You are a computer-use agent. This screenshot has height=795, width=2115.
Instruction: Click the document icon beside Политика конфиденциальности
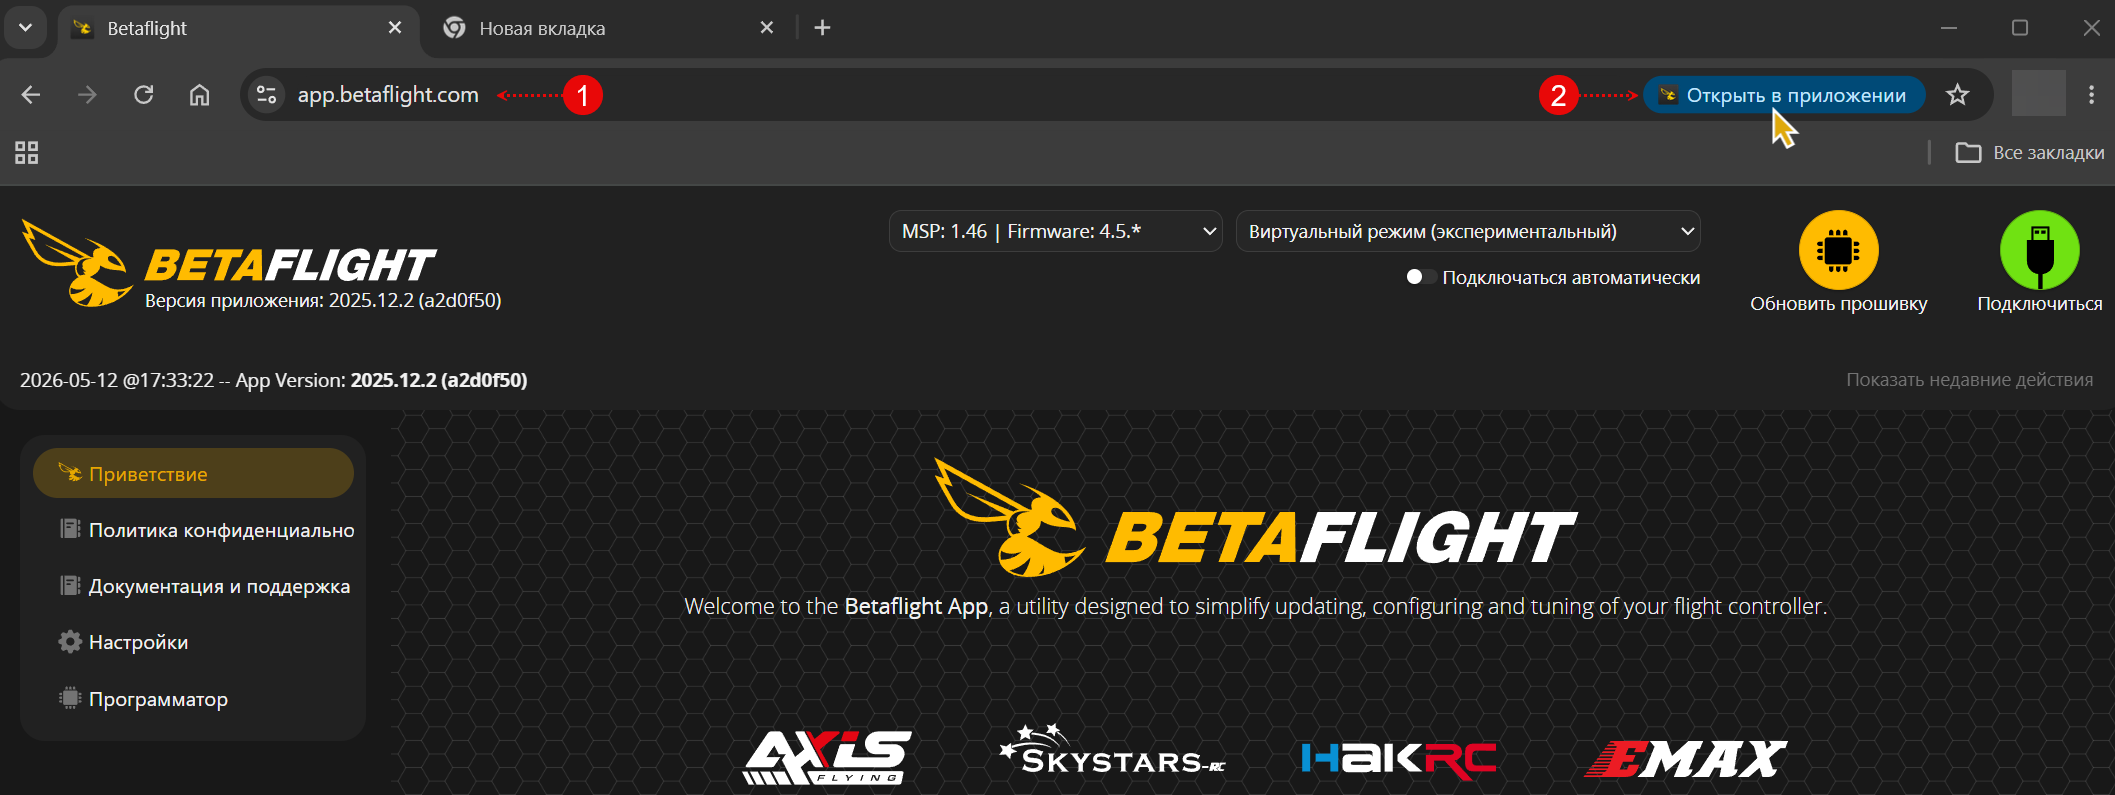click(x=70, y=529)
